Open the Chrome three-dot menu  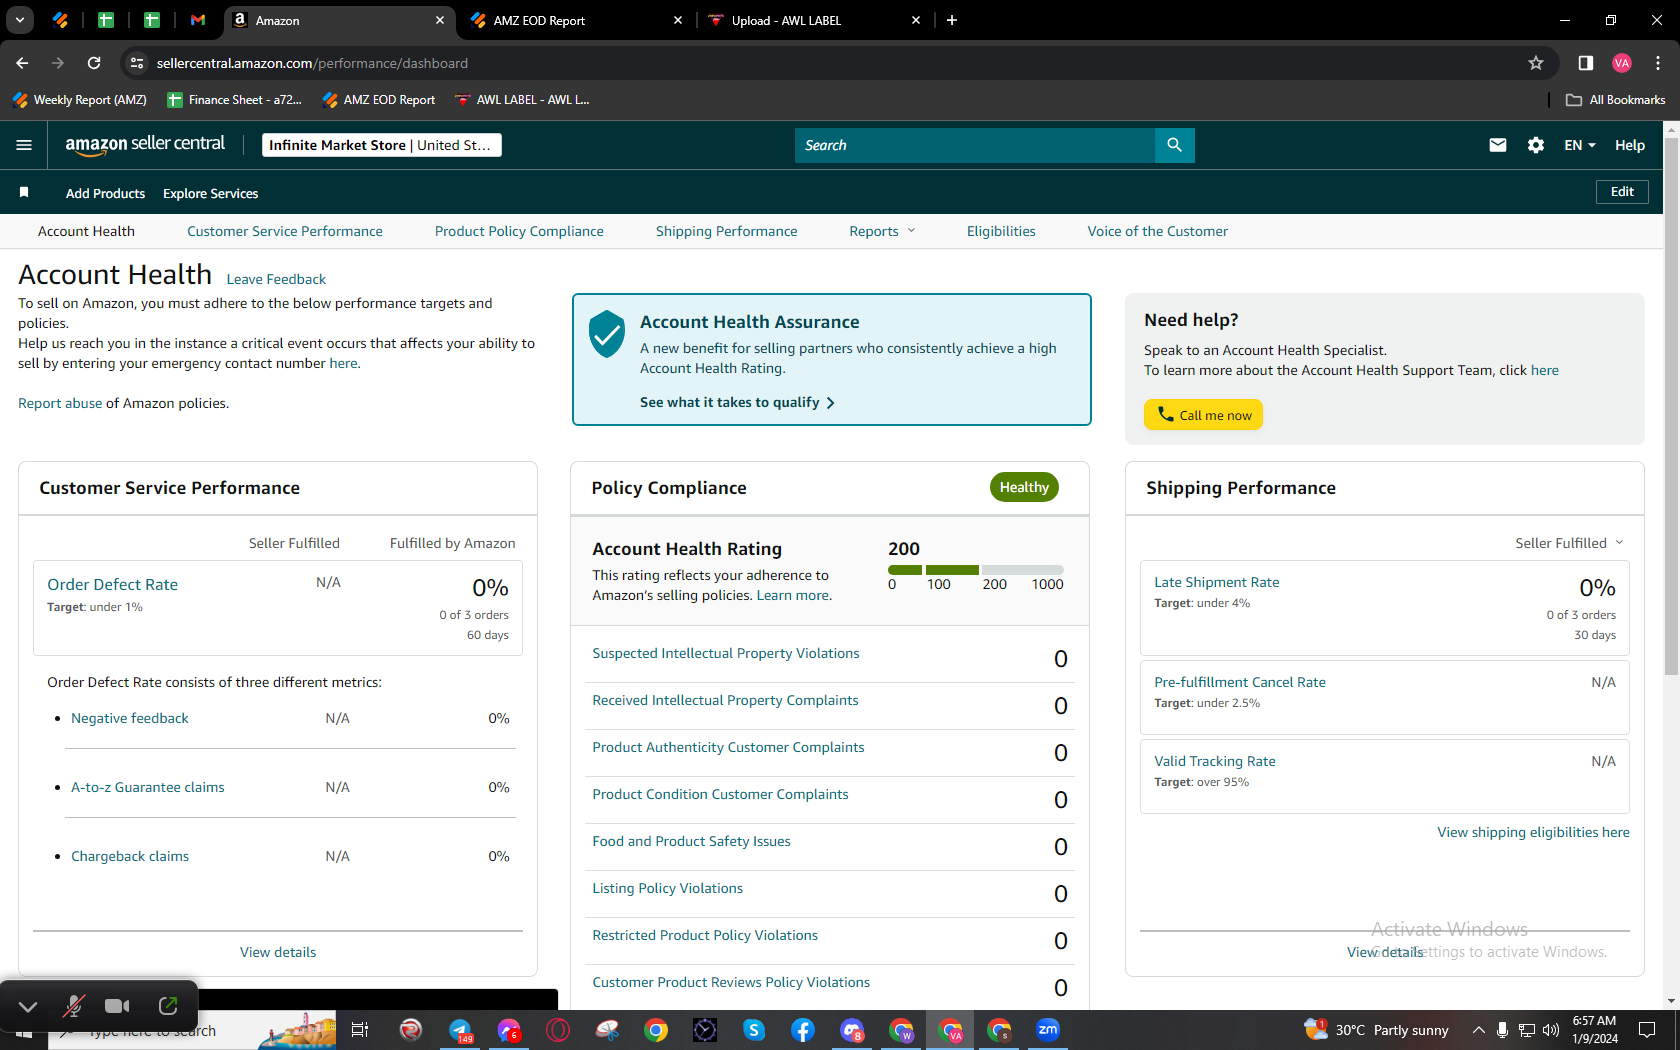click(1658, 63)
